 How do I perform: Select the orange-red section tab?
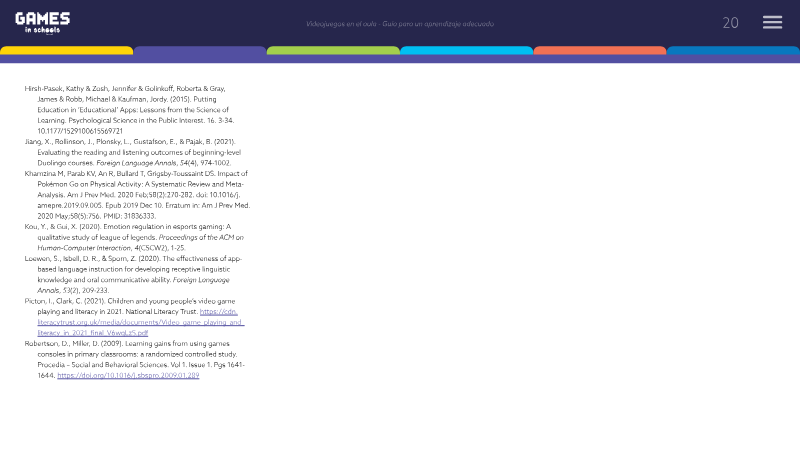(599, 50)
